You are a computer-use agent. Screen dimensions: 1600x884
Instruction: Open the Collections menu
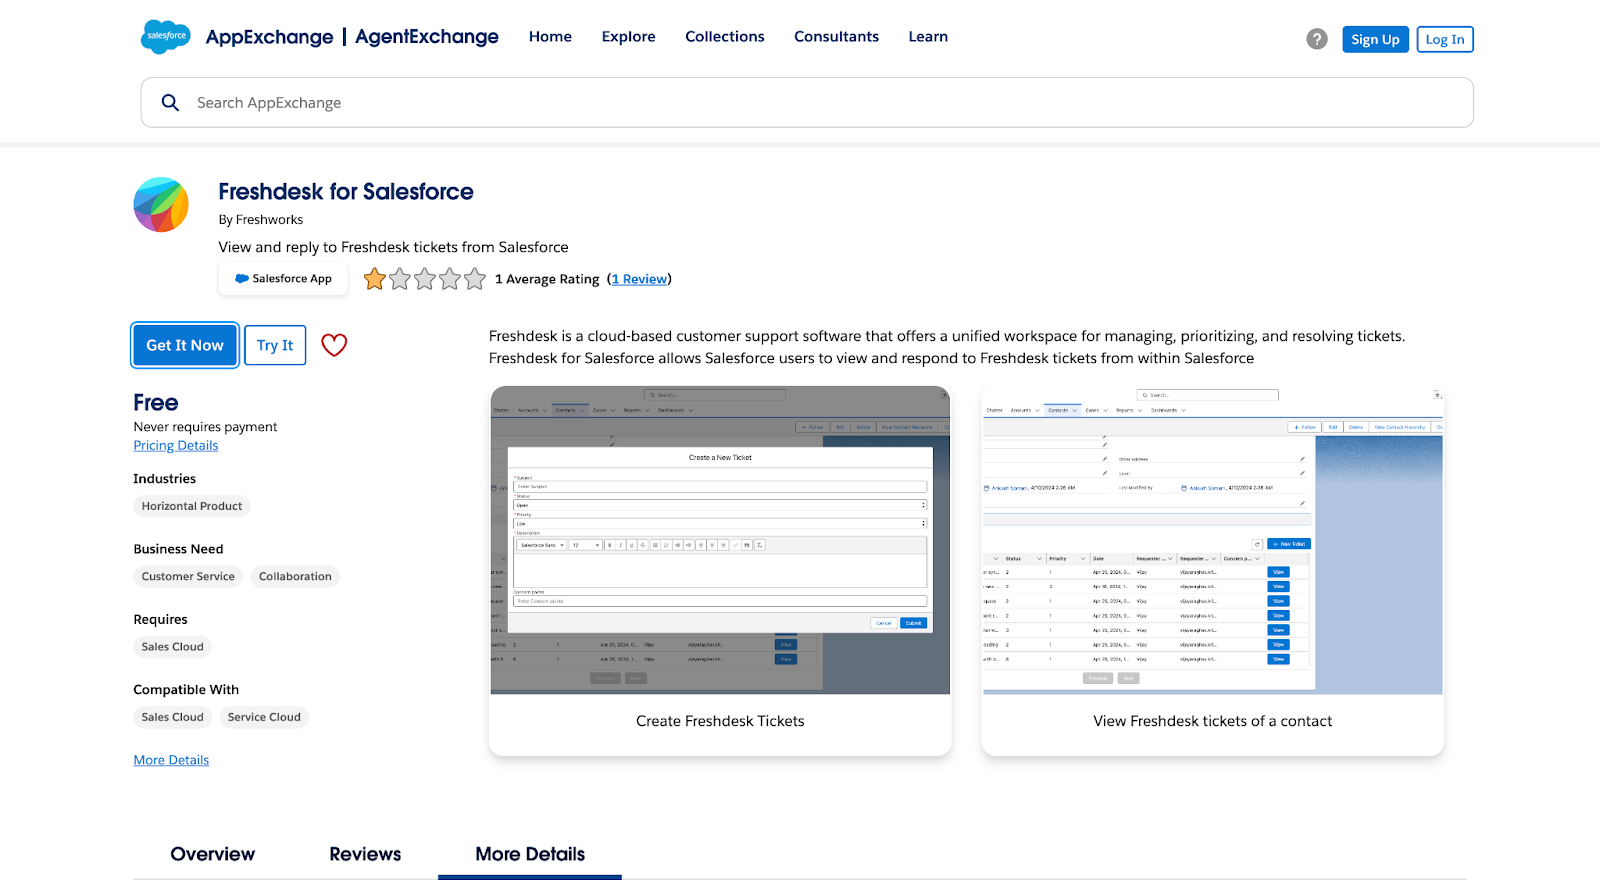[x=724, y=37]
